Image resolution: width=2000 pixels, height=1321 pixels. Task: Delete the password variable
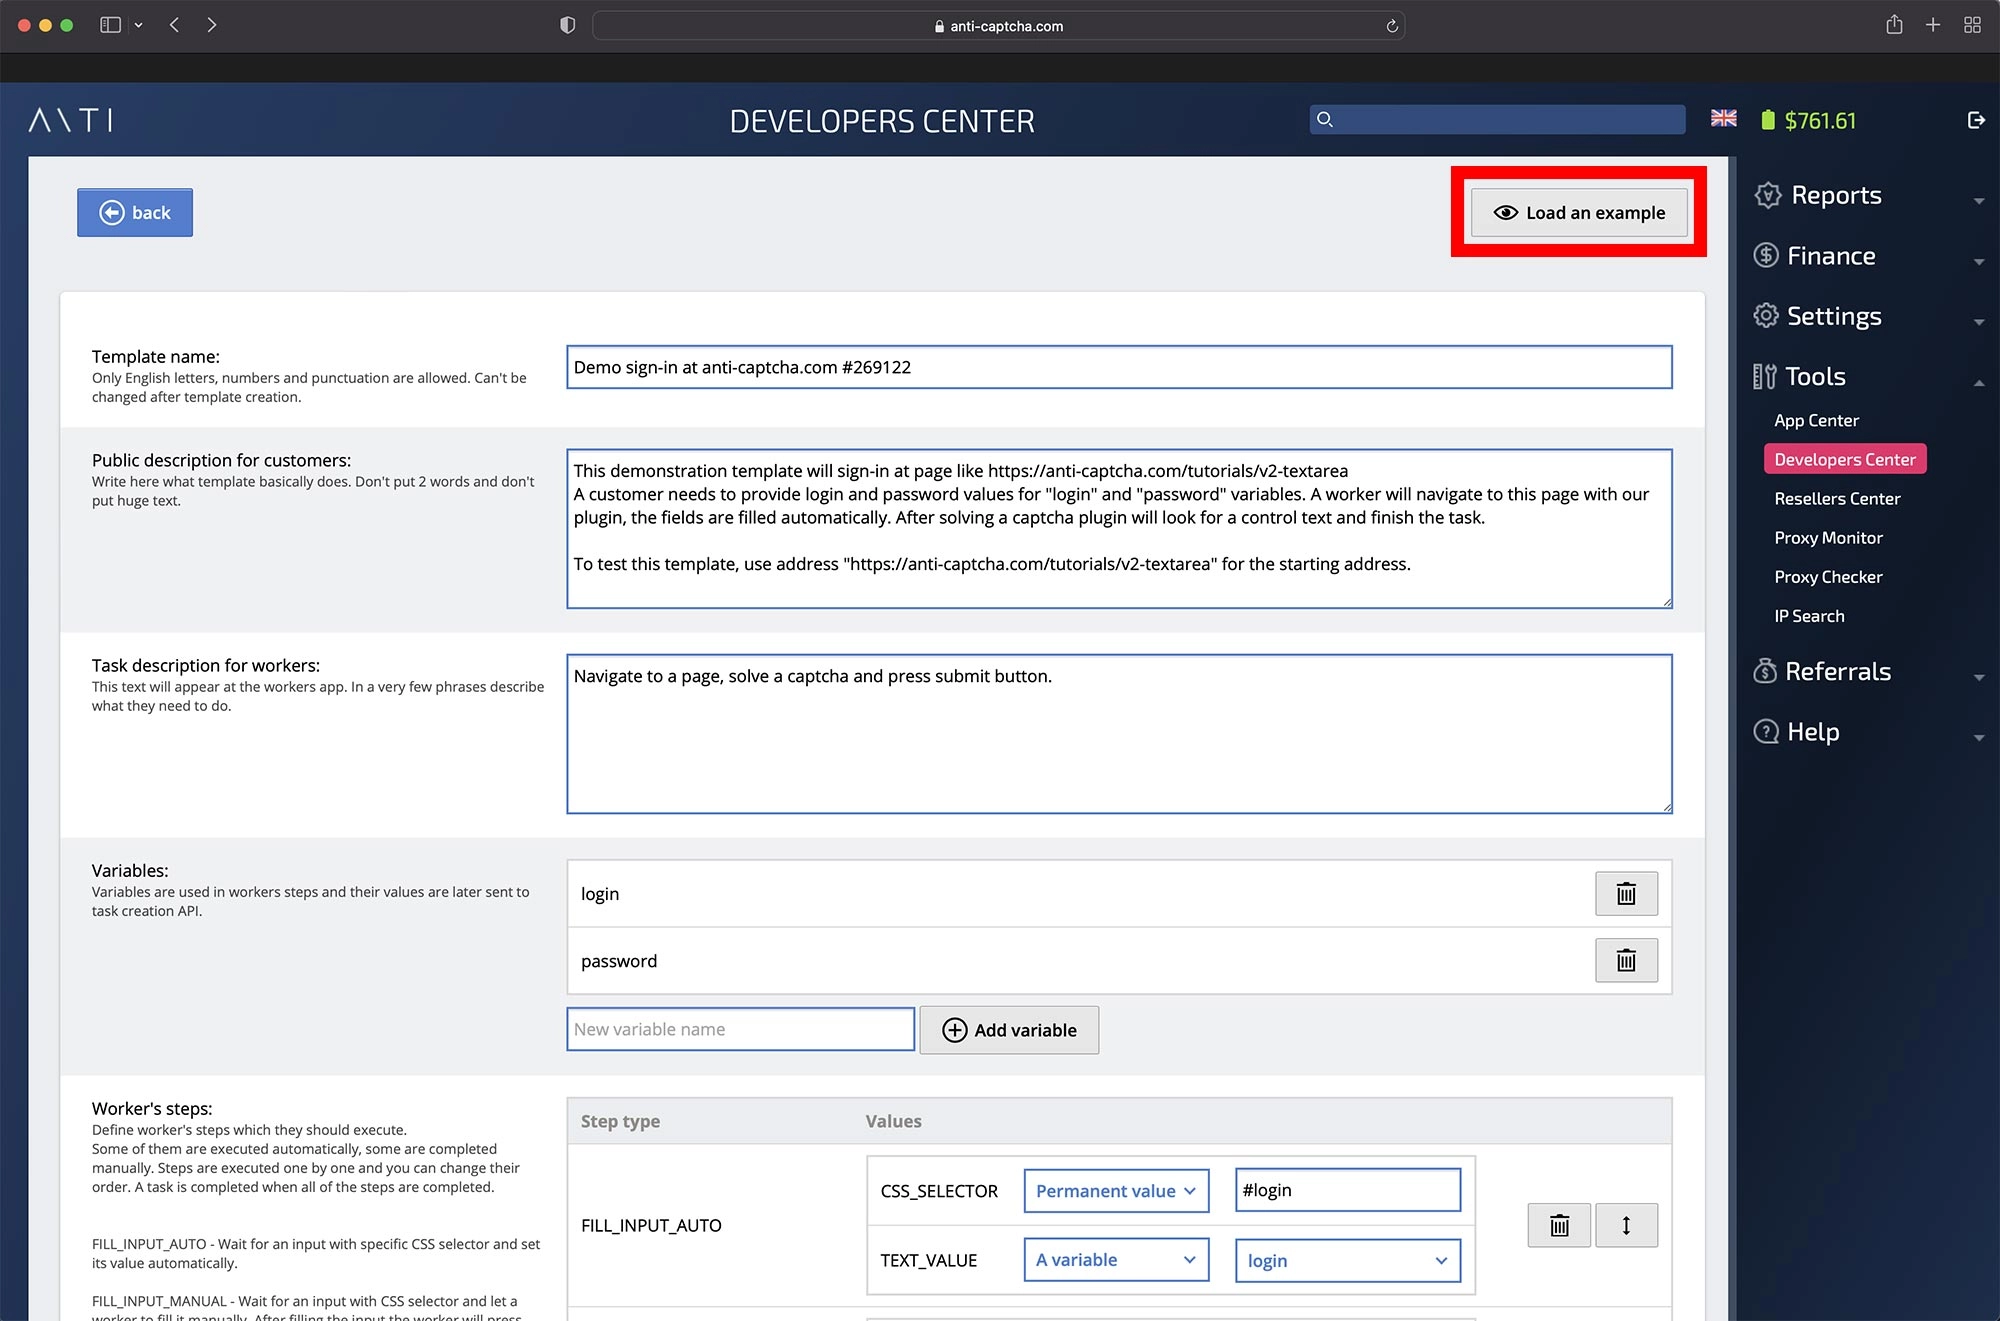click(1624, 960)
